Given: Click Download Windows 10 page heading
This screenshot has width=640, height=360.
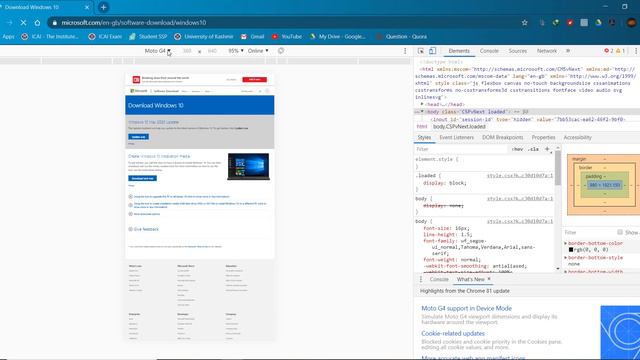Looking at the screenshot, I should (x=156, y=106).
